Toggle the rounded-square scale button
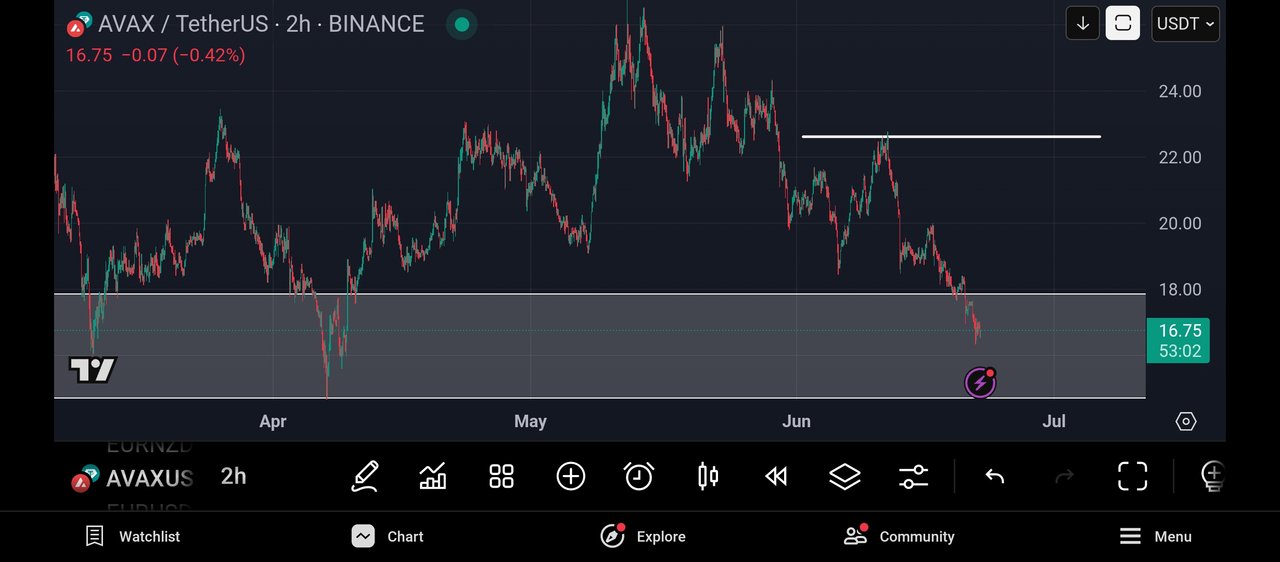Image resolution: width=1280 pixels, height=562 pixels. click(1123, 23)
